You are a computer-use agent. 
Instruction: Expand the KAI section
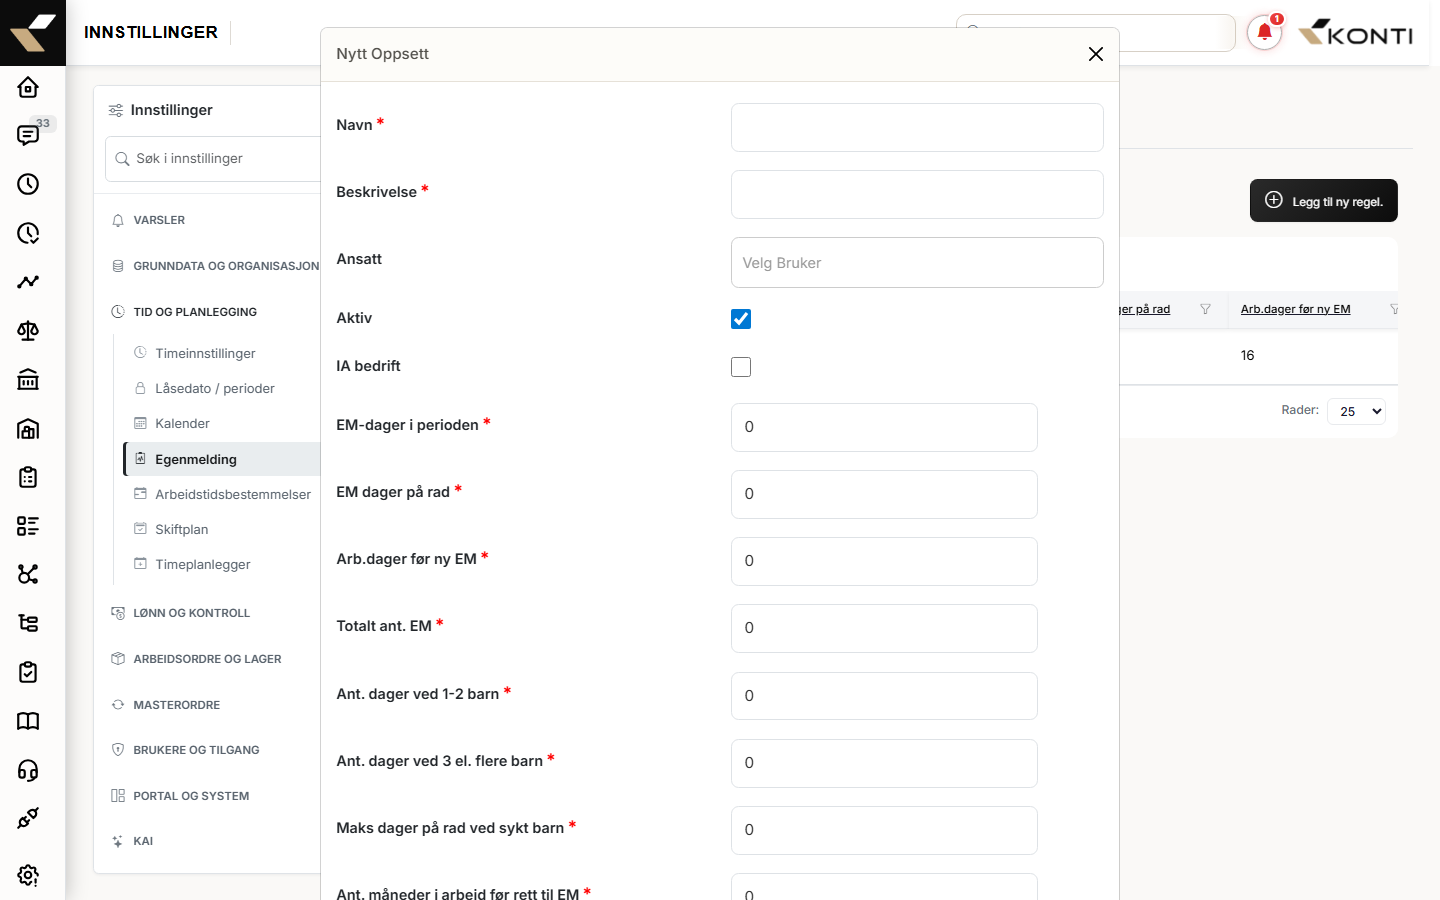143,841
